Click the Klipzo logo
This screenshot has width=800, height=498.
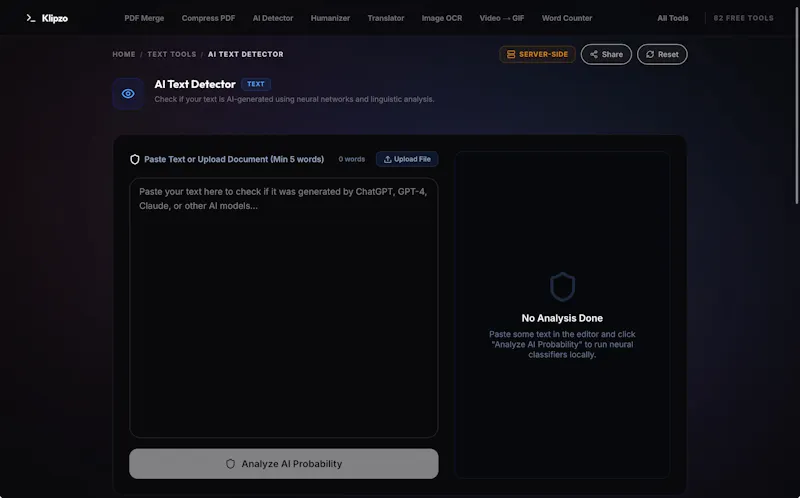47,18
